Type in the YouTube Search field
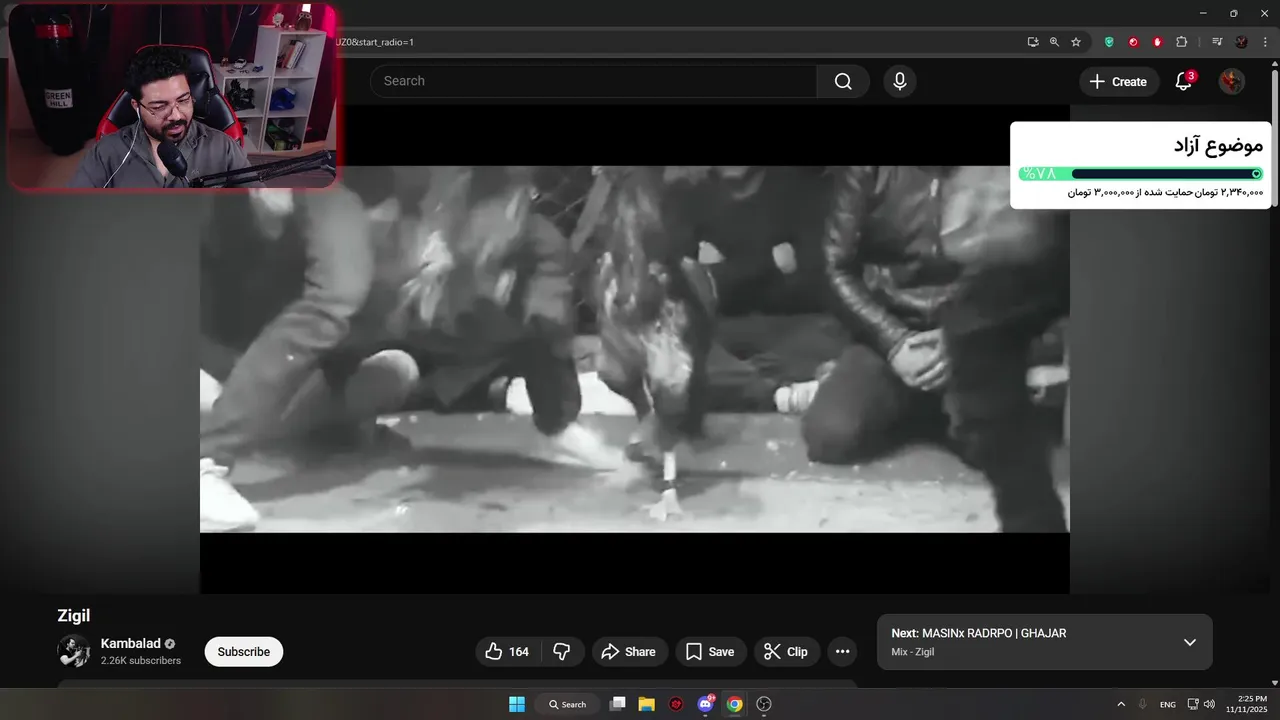The width and height of the screenshot is (1280, 720). click(594, 81)
